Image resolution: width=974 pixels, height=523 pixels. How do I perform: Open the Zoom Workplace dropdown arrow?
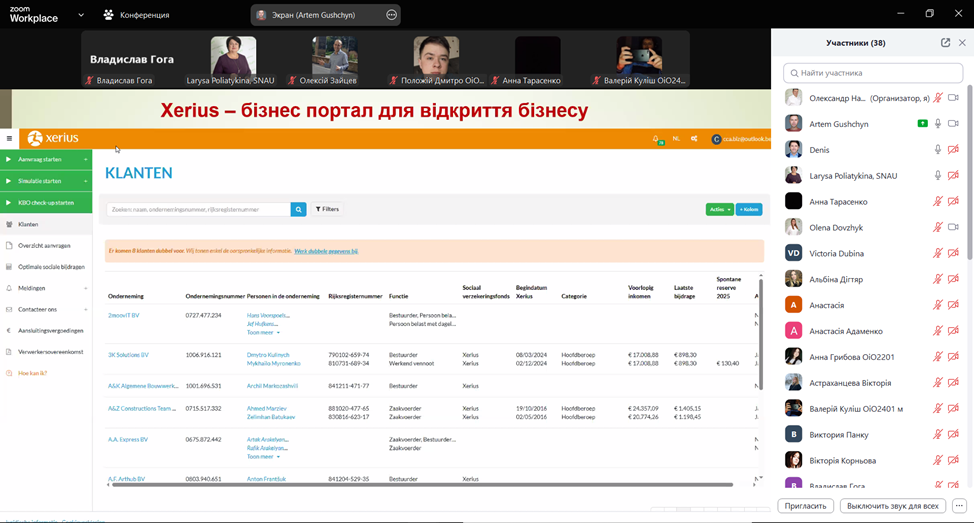[x=81, y=15]
